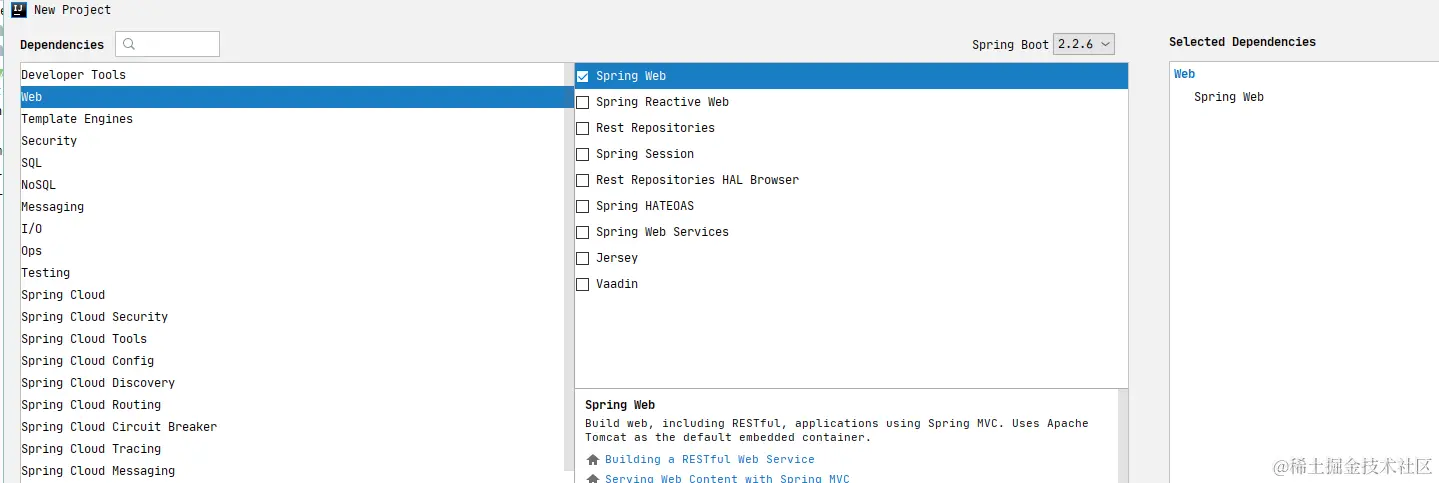This screenshot has width=1439, height=483.
Task: Check the Spring Session dependency box
Action: 583,154
